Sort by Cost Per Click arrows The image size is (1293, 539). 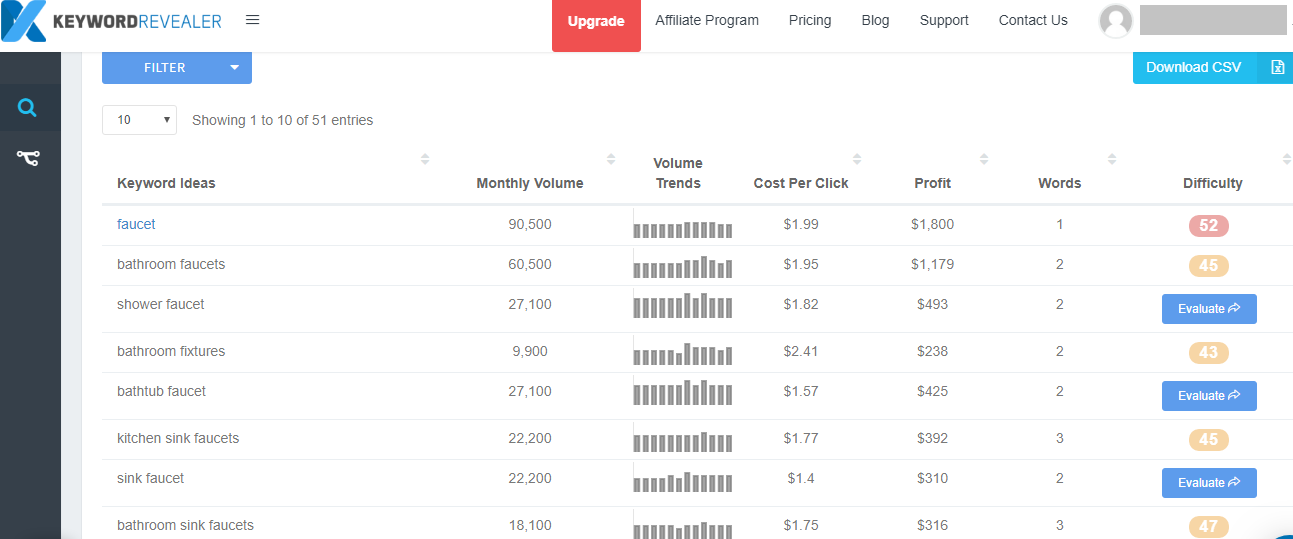click(857, 159)
